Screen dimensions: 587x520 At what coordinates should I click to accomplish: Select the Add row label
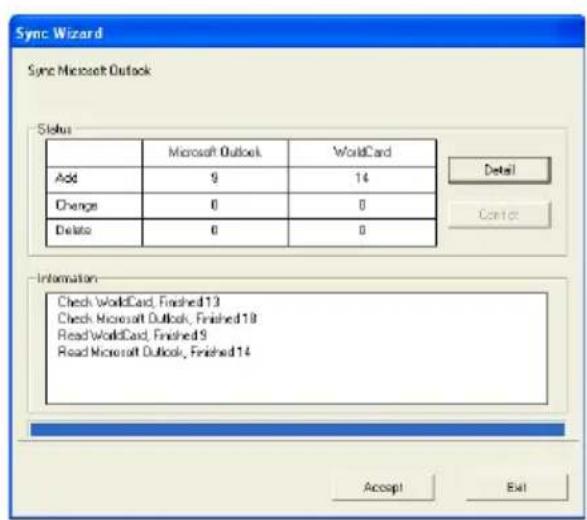[x=66, y=178]
